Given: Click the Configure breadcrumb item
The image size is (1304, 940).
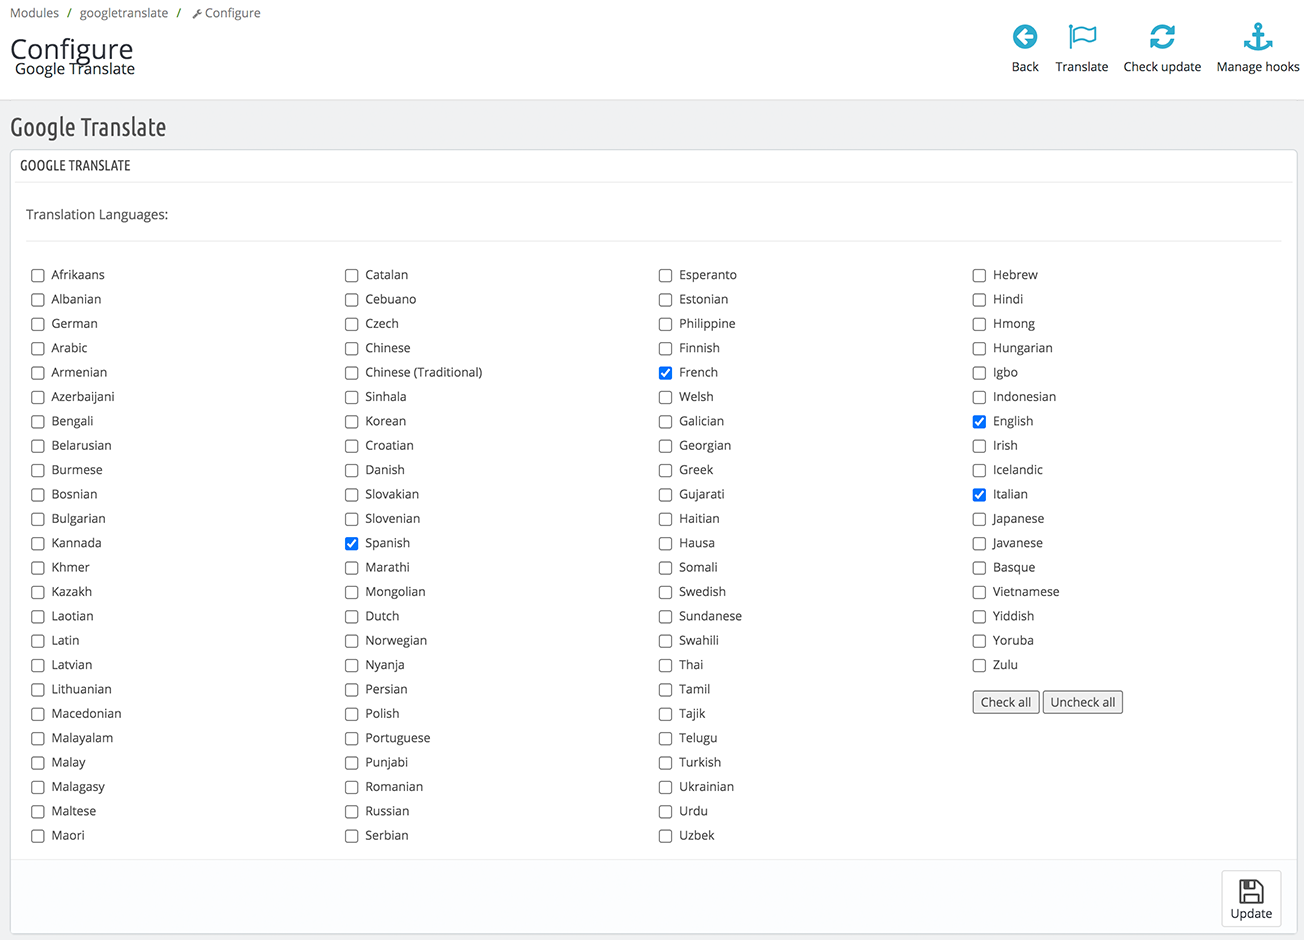Looking at the screenshot, I should coord(226,13).
